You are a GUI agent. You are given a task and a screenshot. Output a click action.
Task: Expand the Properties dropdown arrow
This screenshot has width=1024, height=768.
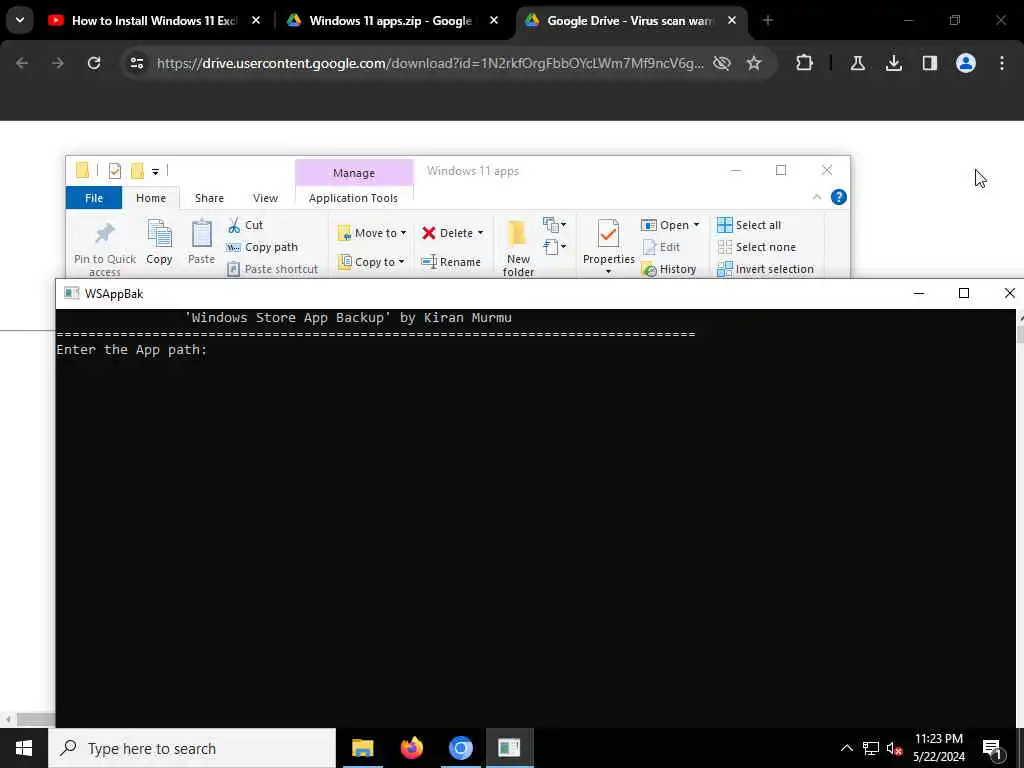[608, 272]
